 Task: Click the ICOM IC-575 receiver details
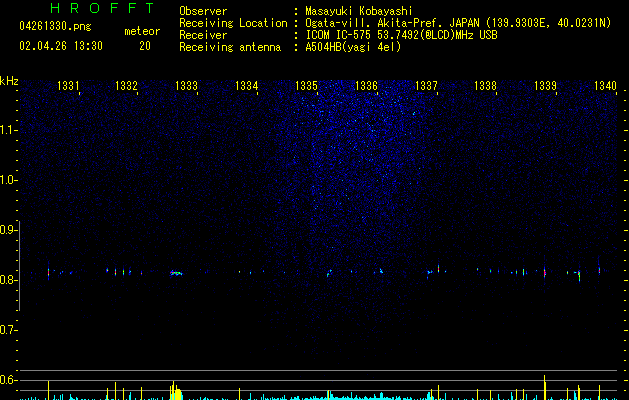click(x=401, y=35)
